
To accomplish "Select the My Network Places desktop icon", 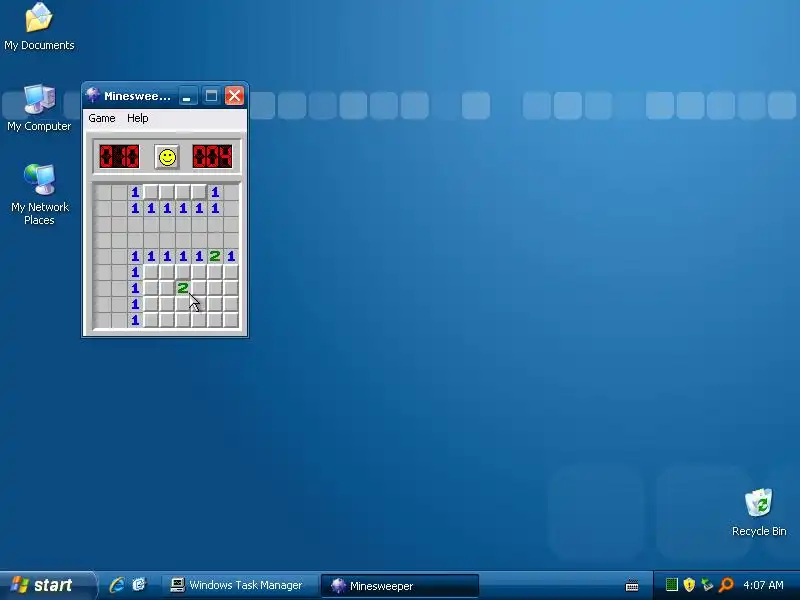I will pyautogui.click(x=39, y=195).
